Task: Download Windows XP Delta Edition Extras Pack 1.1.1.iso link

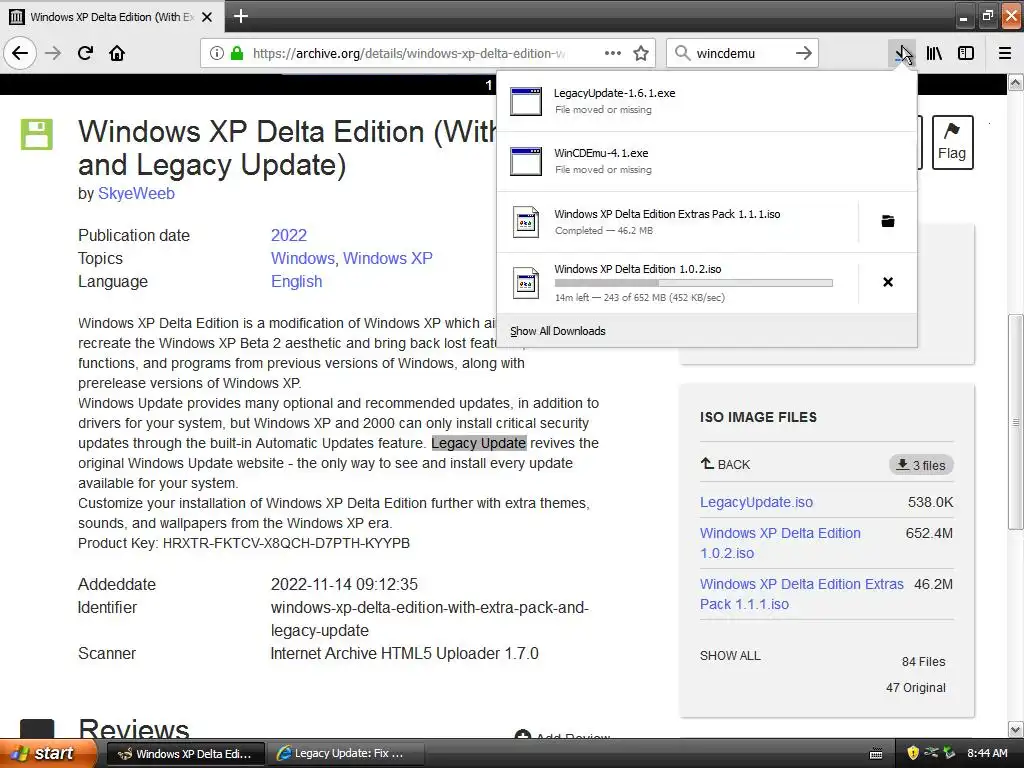Action: [801, 594]
